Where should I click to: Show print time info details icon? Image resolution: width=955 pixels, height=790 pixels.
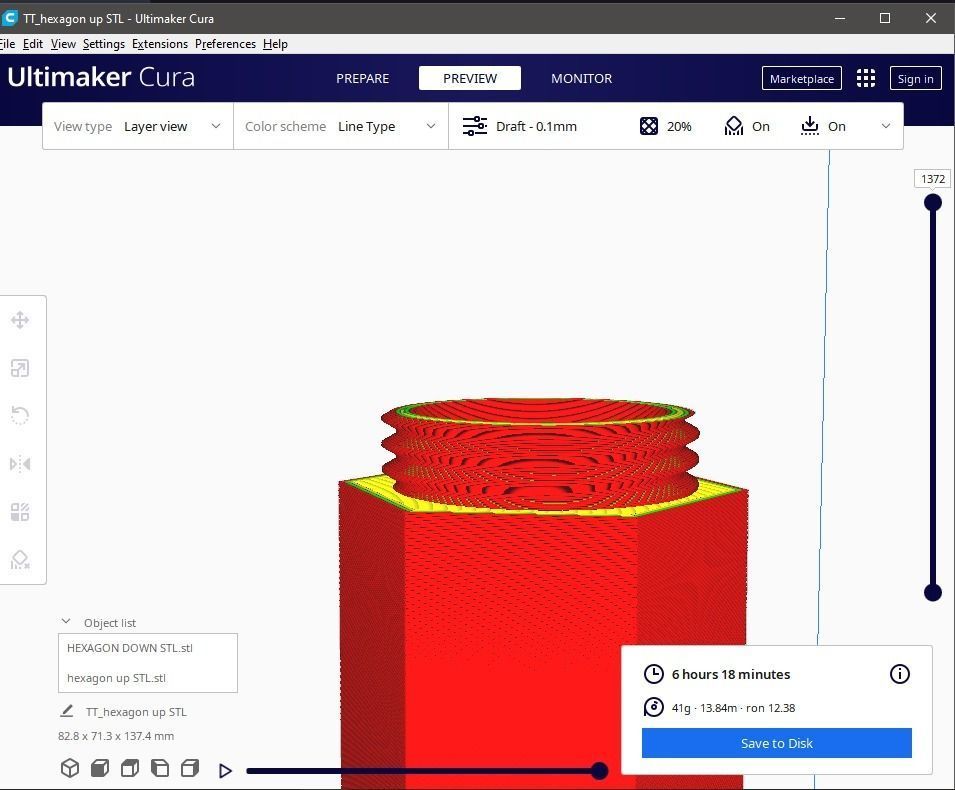(x=900, y=674)
